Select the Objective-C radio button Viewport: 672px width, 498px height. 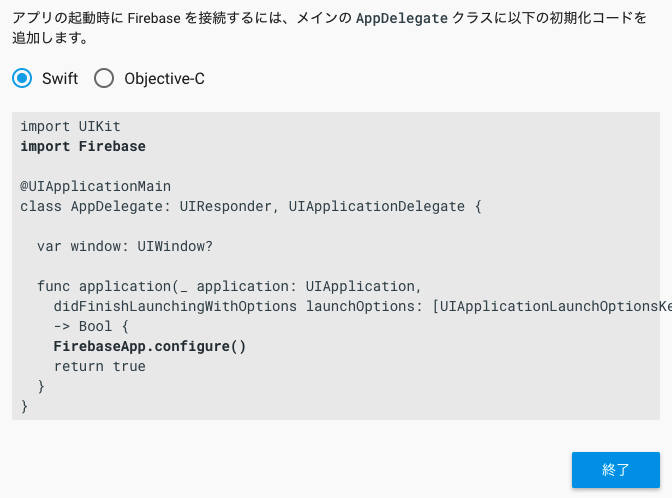[104, 78]
